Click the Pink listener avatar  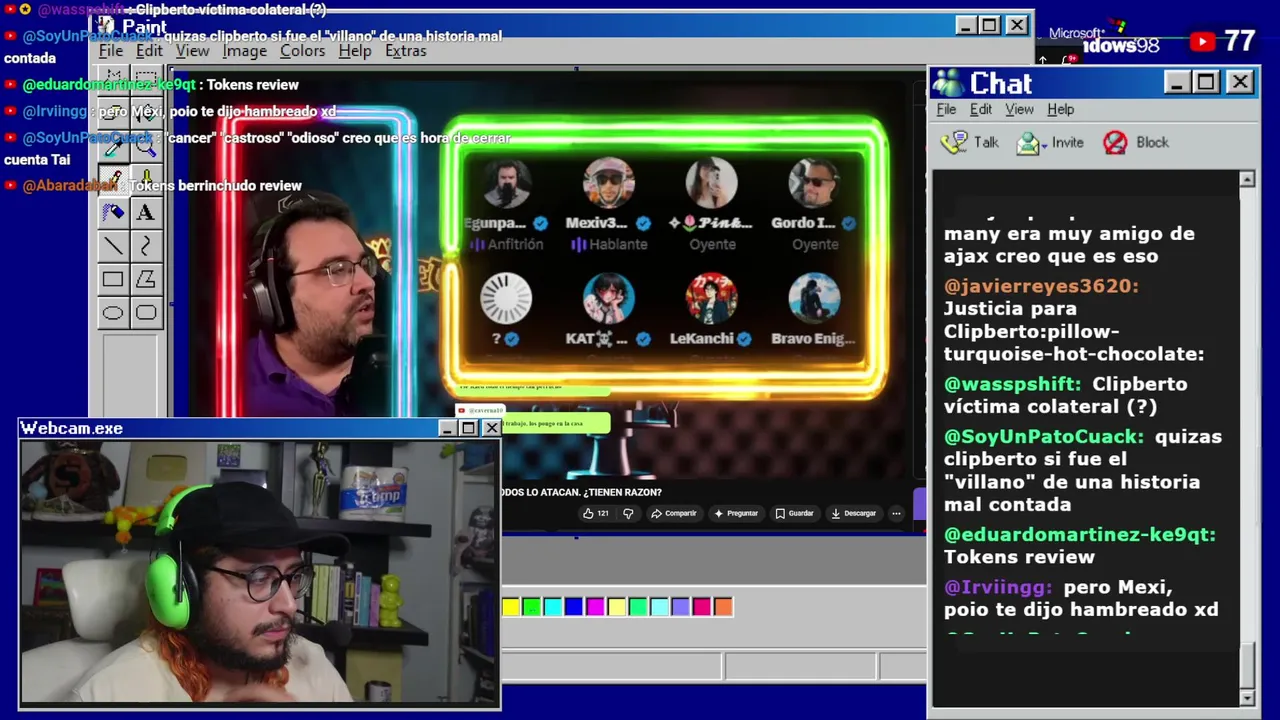tap(711, 183)
